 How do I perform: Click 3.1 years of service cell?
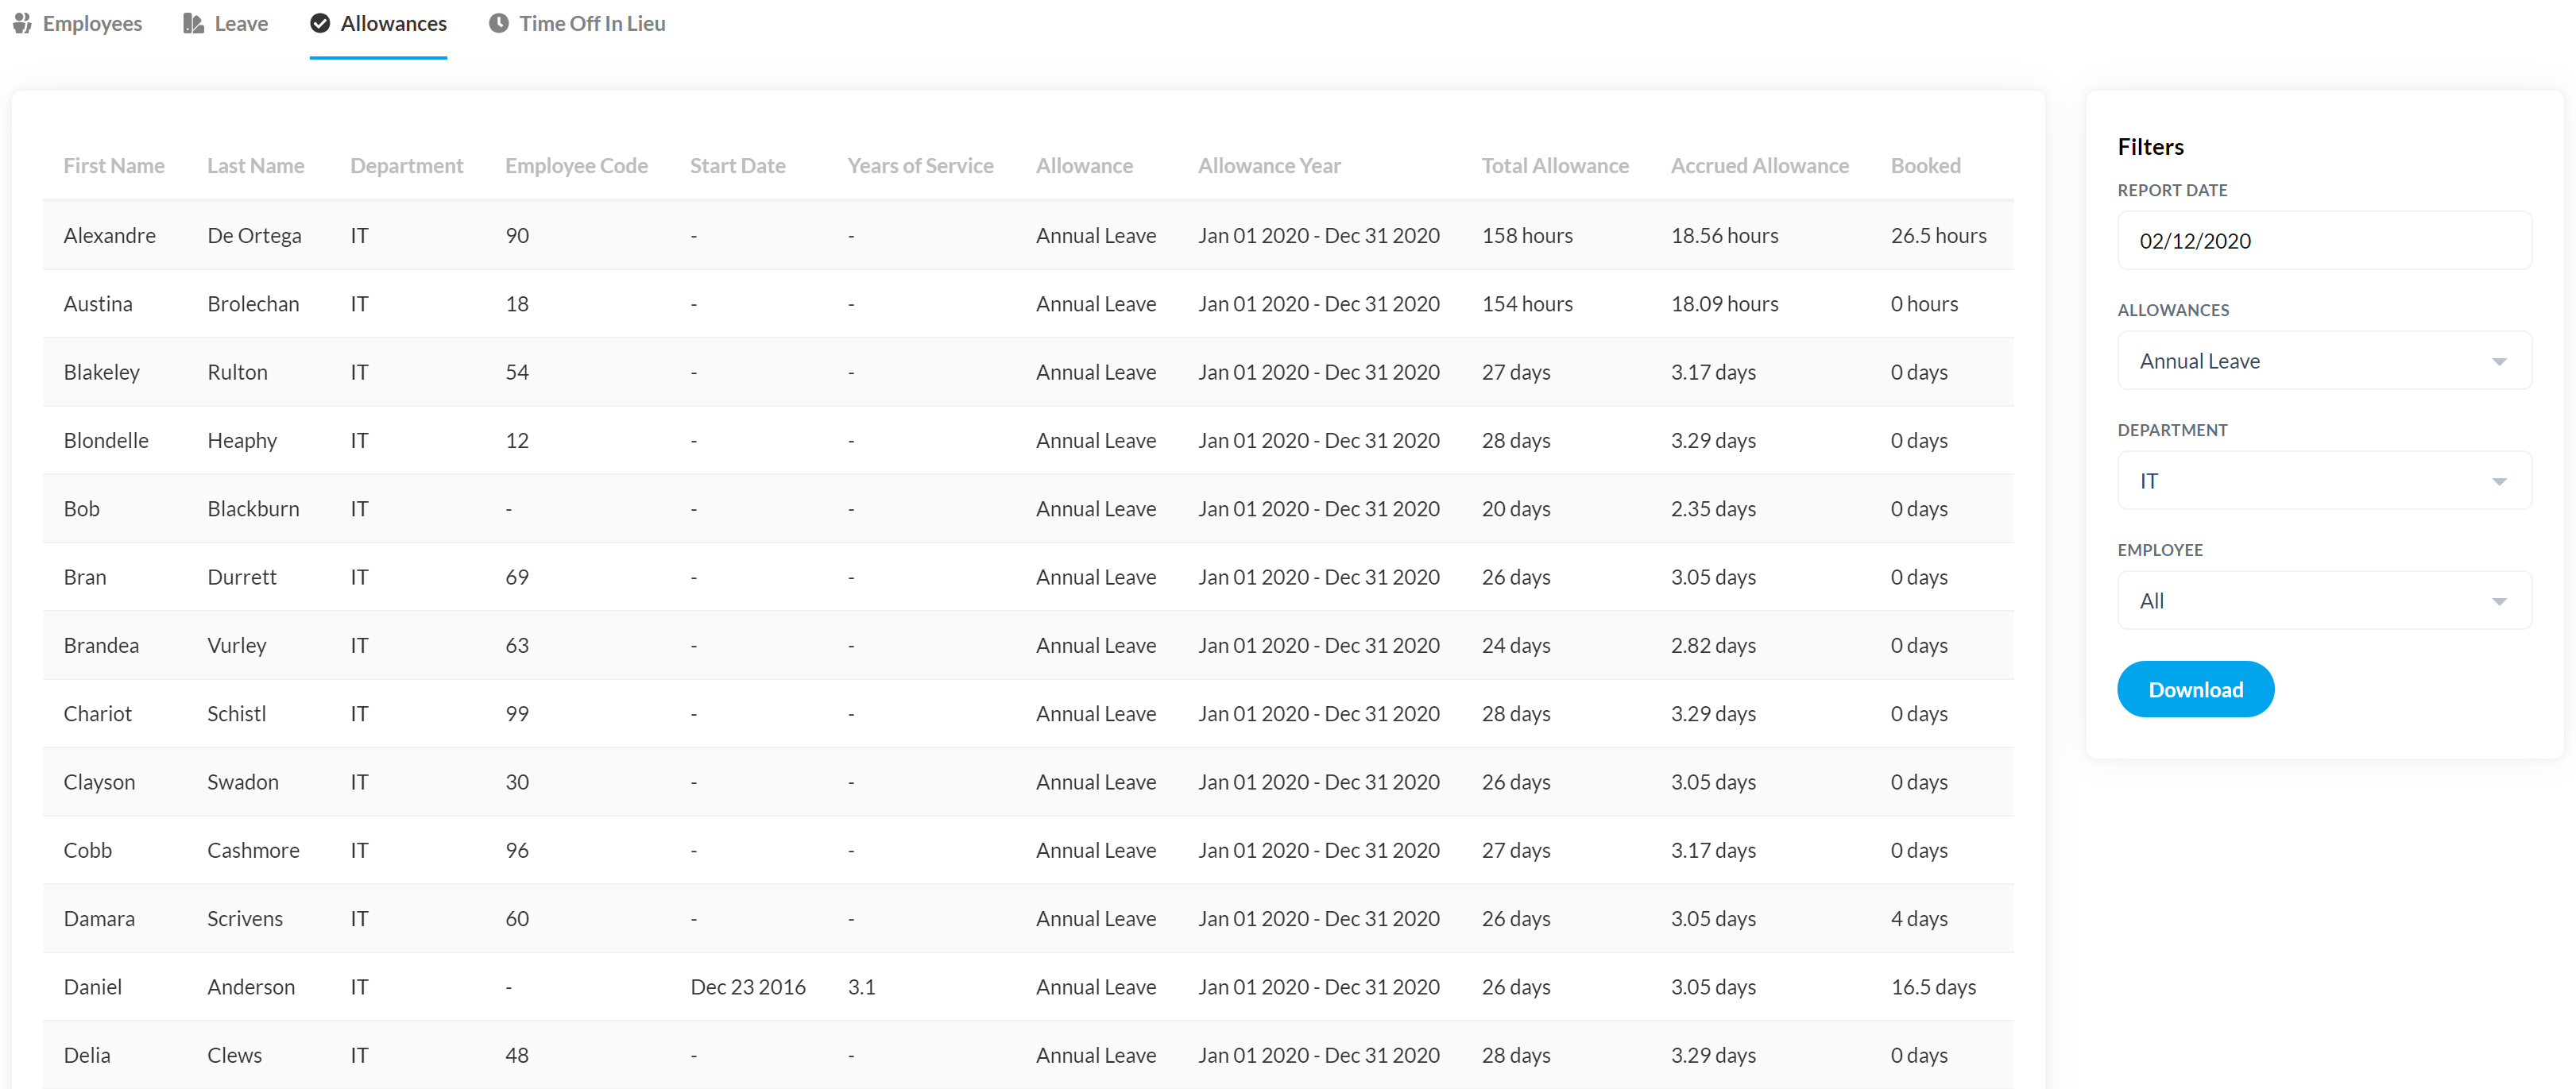click(x=862, y=988)
